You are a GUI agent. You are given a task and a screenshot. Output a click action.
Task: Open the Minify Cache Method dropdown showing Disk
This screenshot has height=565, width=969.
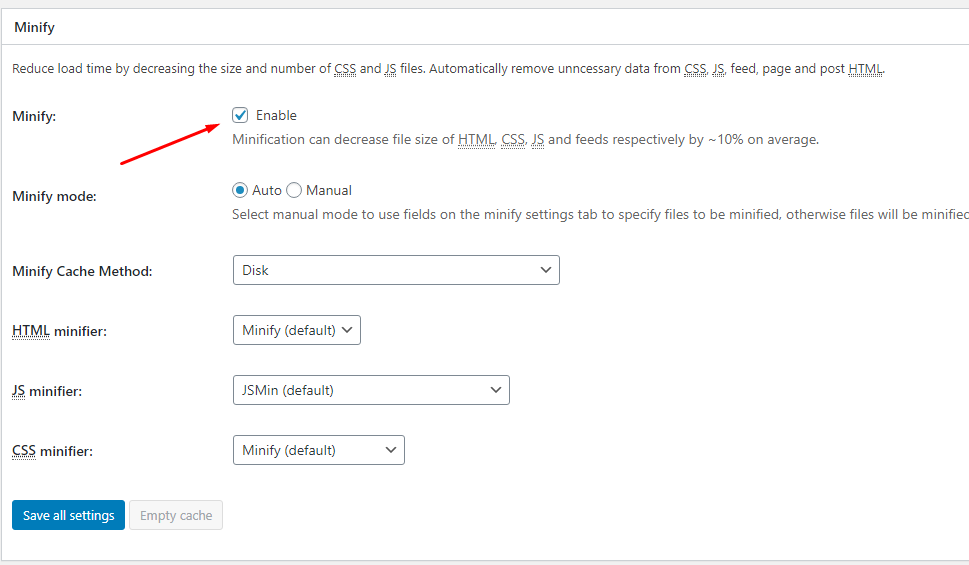tap(395, 270)
